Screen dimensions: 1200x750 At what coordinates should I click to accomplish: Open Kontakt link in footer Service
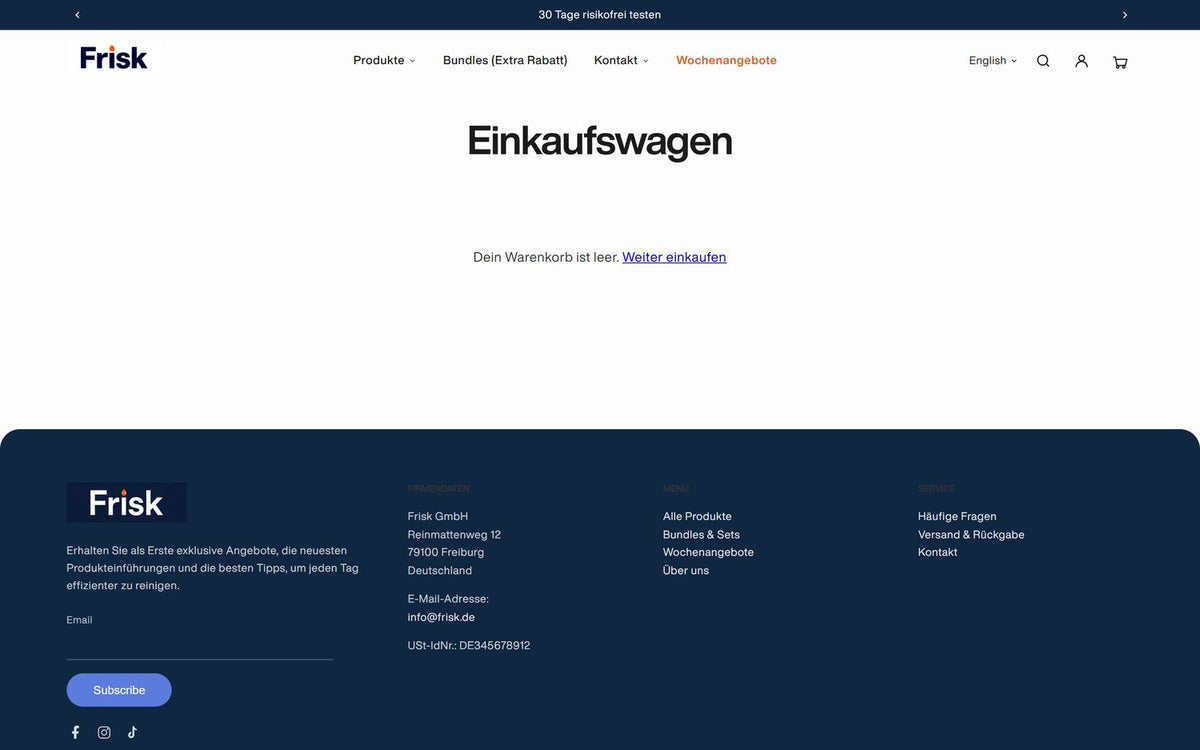click(x=938, y=552)
